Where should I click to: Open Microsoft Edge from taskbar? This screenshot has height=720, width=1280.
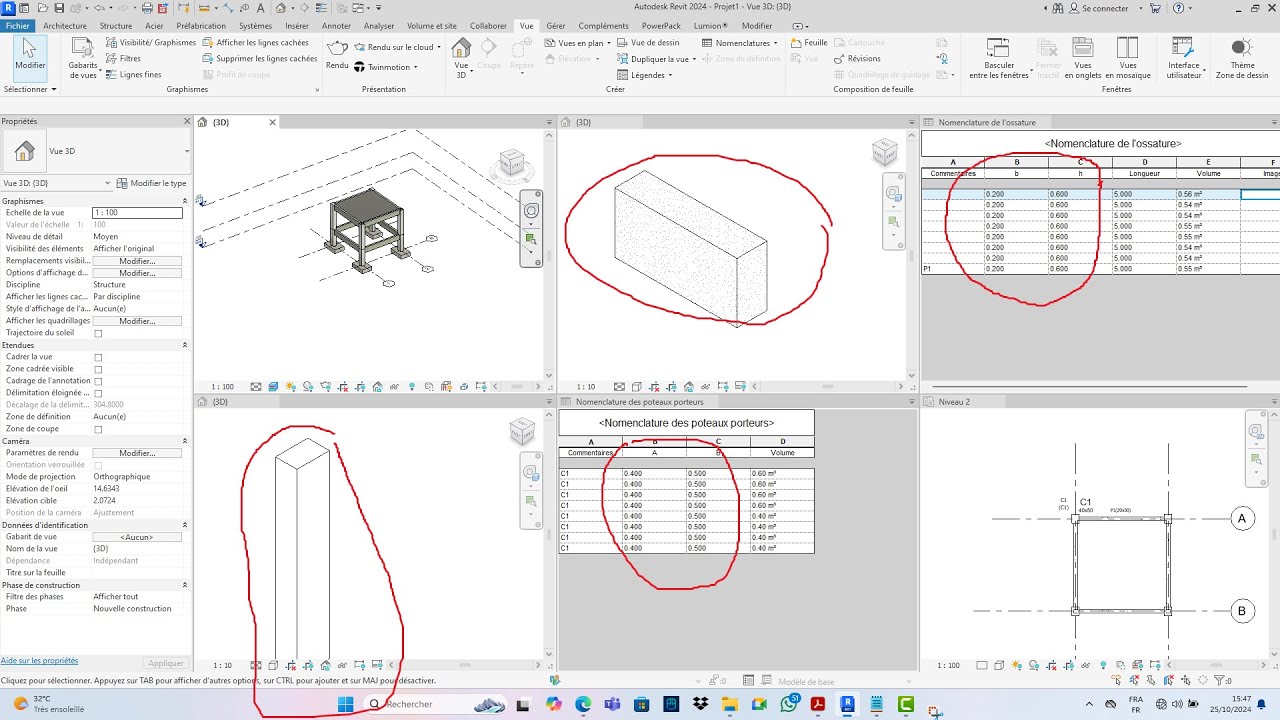(x=583, y=704)
